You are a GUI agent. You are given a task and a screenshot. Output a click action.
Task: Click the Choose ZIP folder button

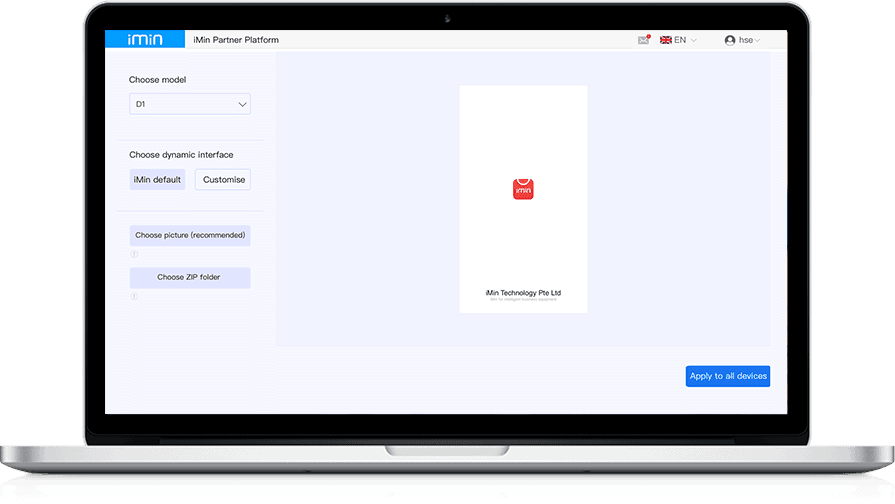[190, 277]
